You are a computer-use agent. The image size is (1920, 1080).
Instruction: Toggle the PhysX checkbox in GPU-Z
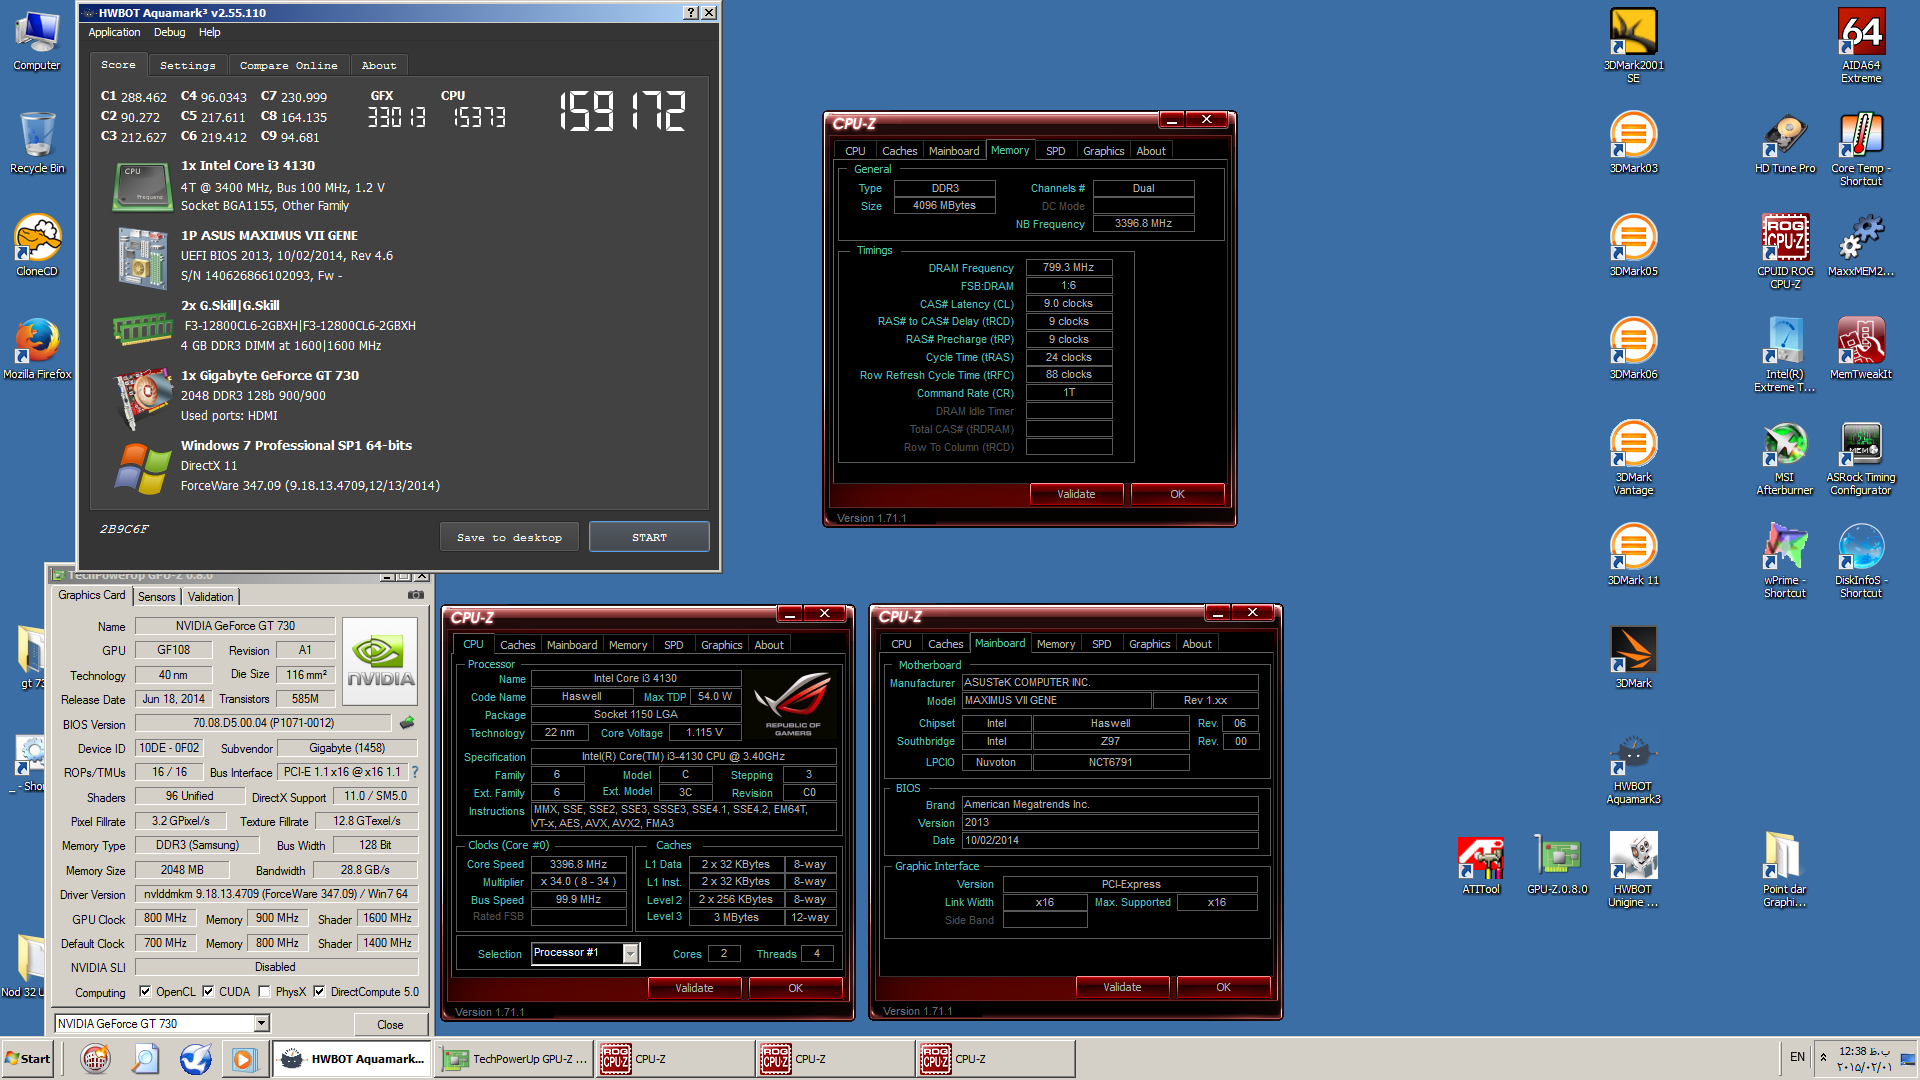pyautogui.click(x=264, y=992)
